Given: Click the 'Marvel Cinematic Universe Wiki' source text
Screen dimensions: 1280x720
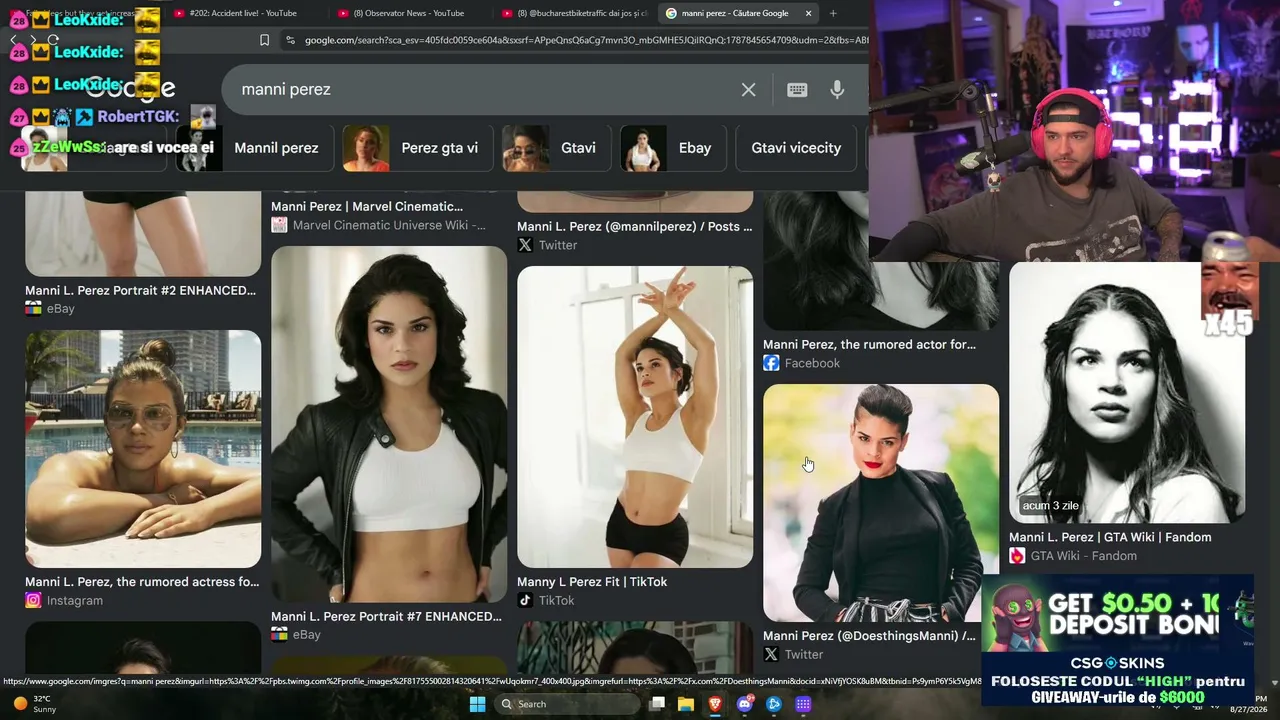Looking at the screenshot, I should coord(389,225).
